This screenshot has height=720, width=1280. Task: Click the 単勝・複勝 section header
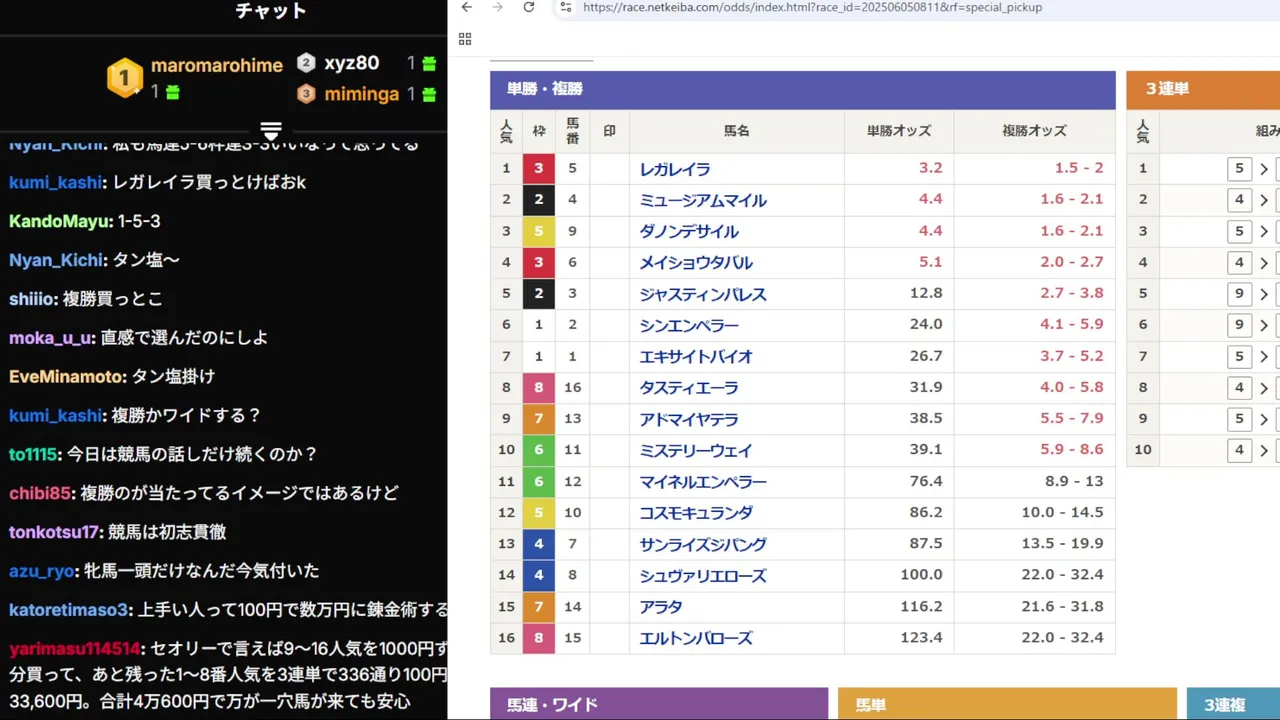pyautogui.click(x=803, y=89)
